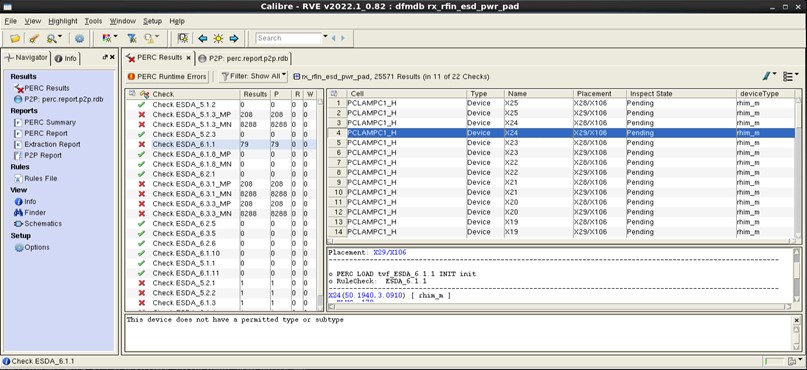Image resolution: width=807 pixels, height=370 pixels.
Task: Close the PERC Results tab
Action: 188,58
